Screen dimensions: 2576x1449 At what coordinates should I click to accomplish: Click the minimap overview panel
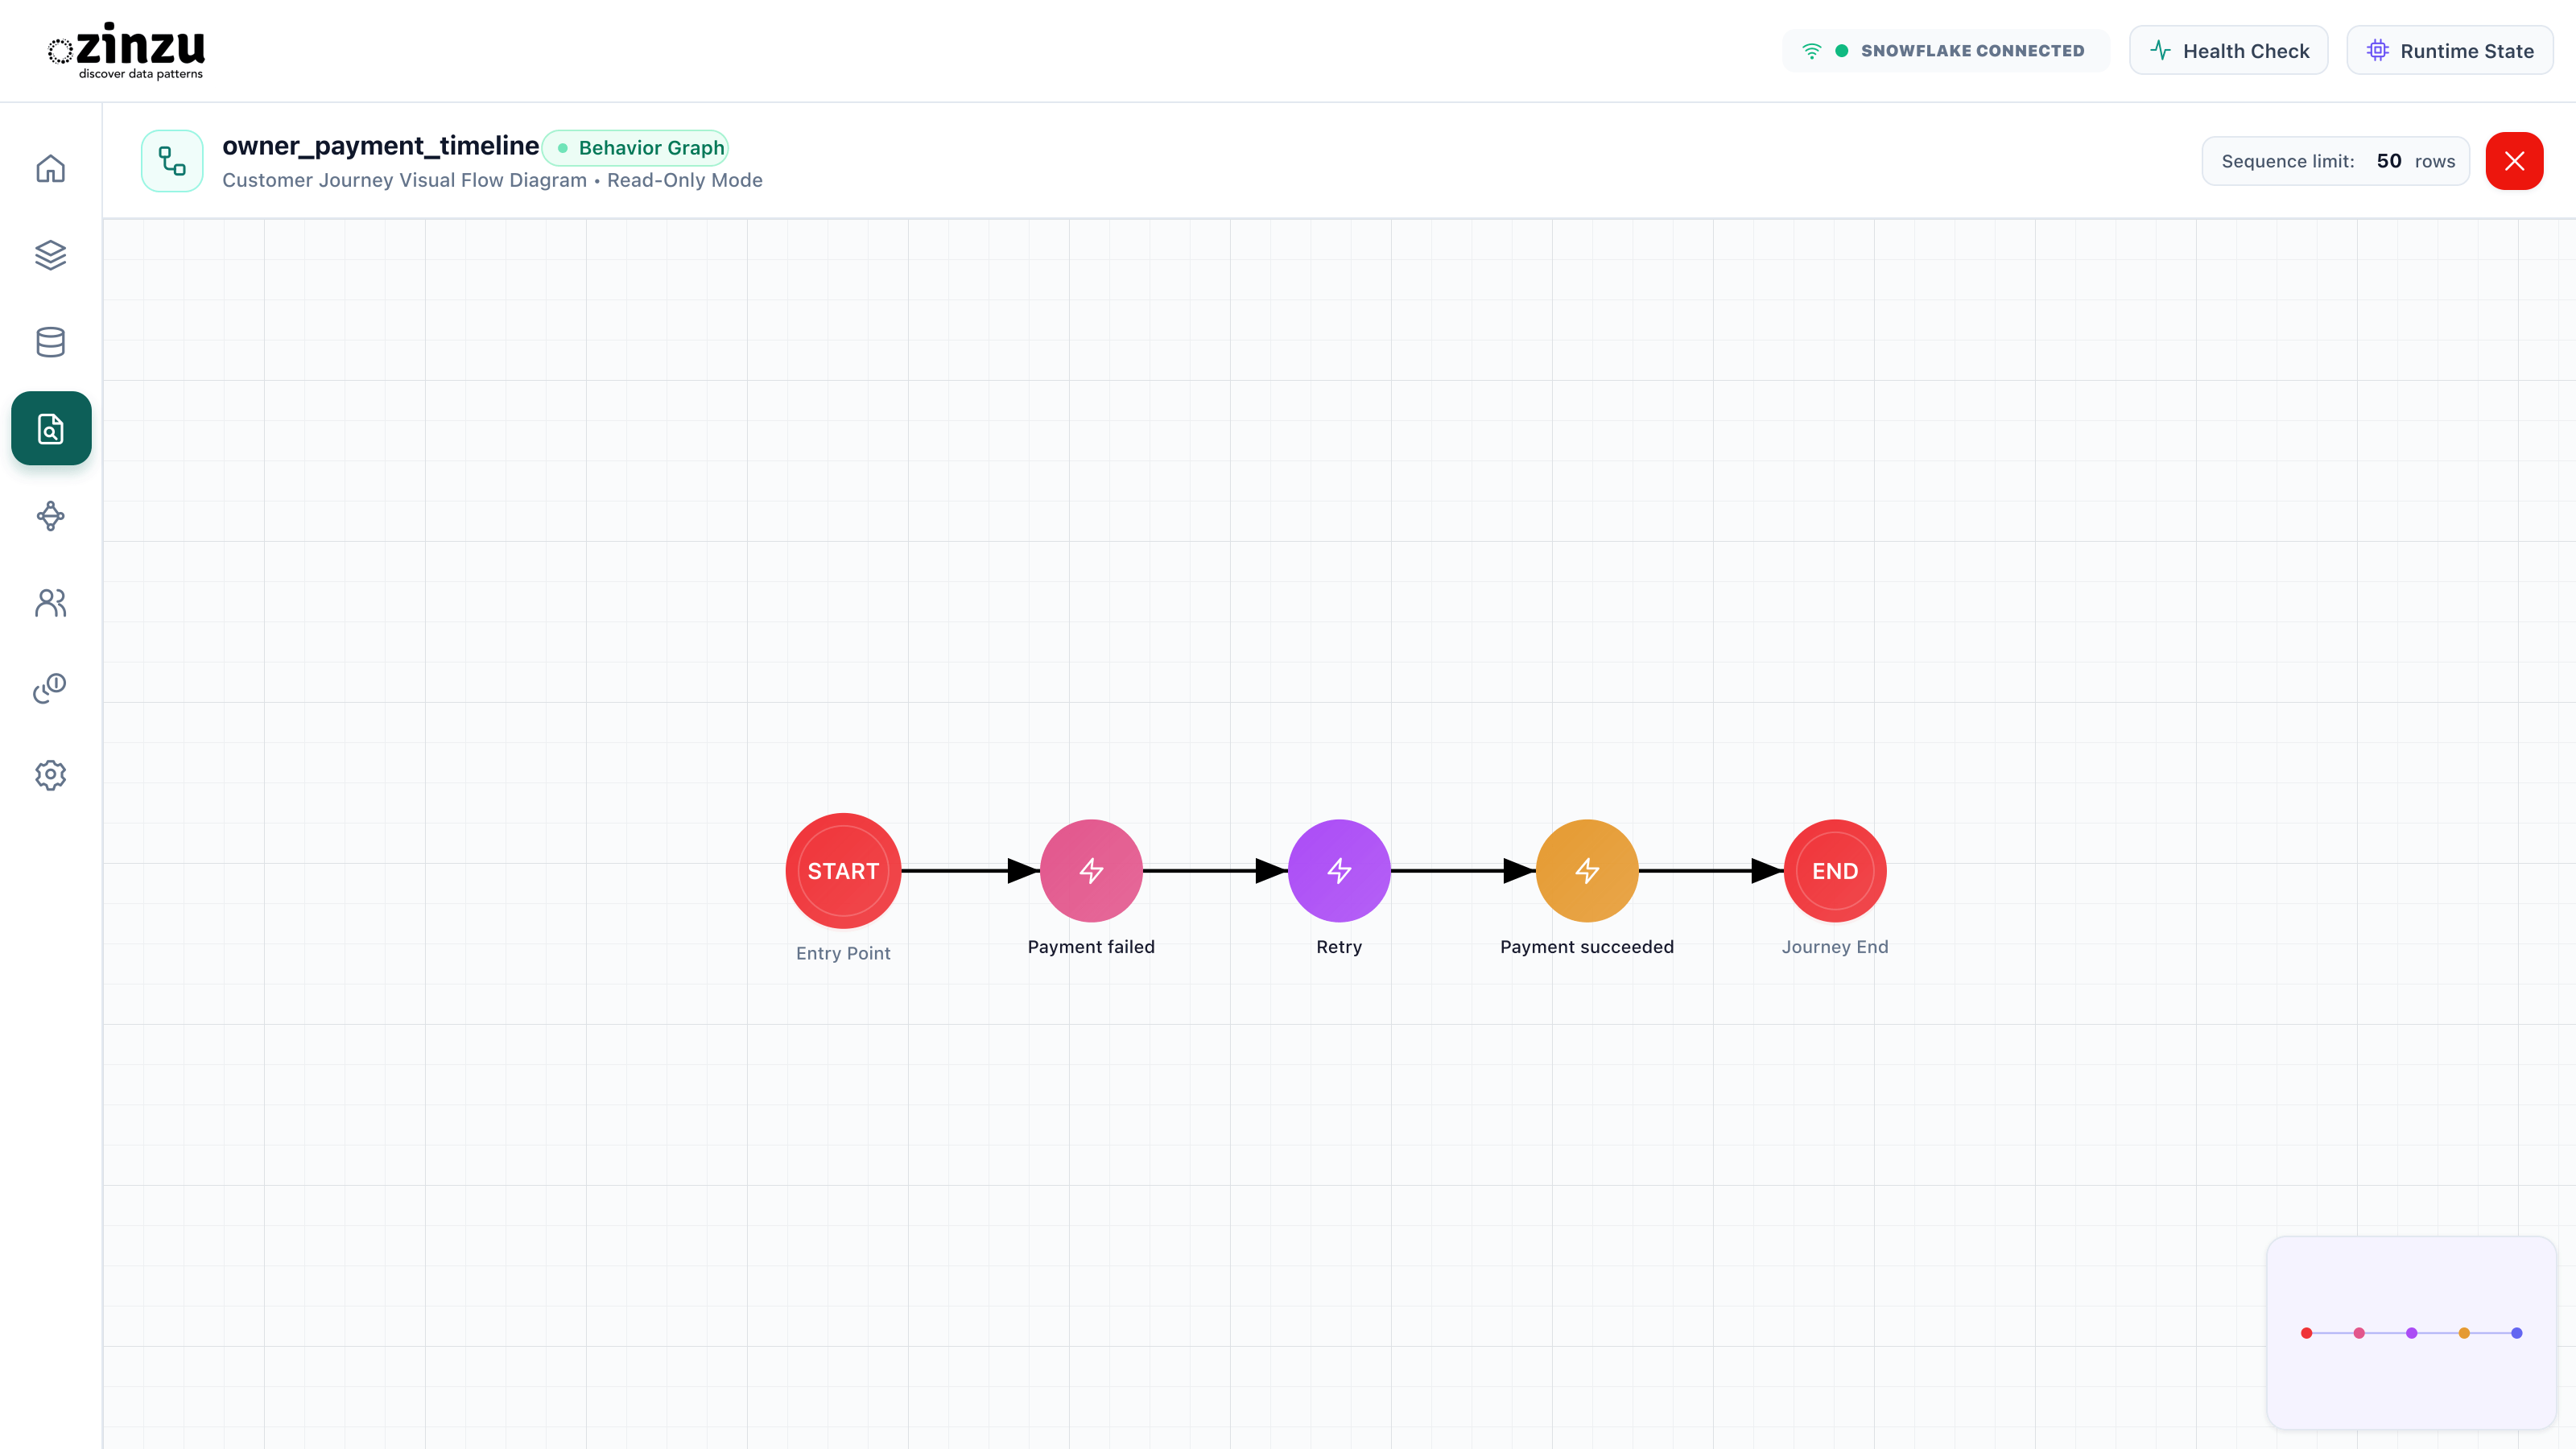coord(2411,1333)
